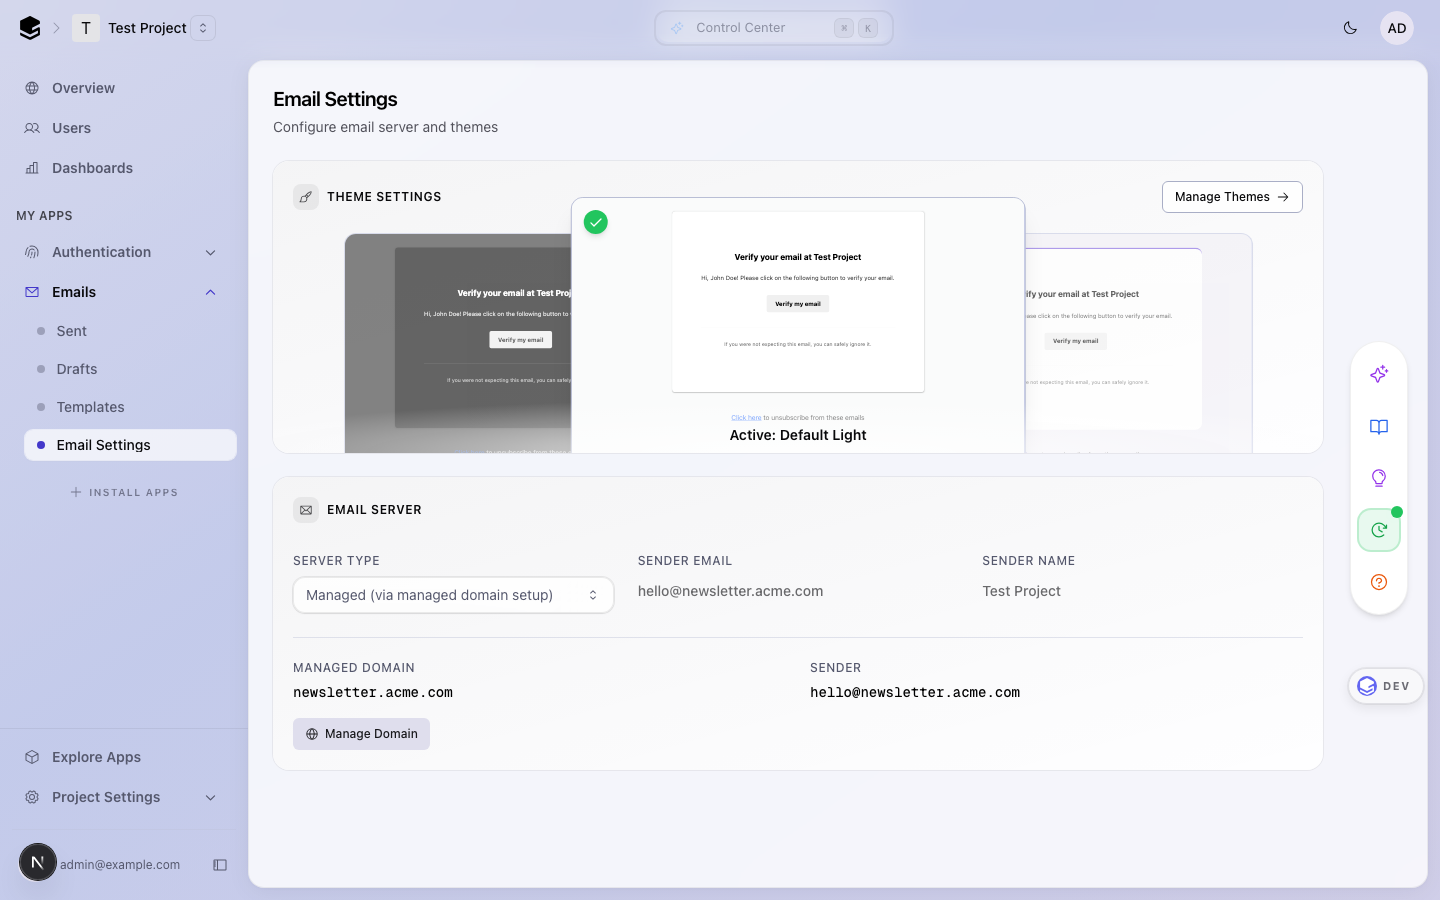Open the Test Project switcher dropdown

[203, 28]
